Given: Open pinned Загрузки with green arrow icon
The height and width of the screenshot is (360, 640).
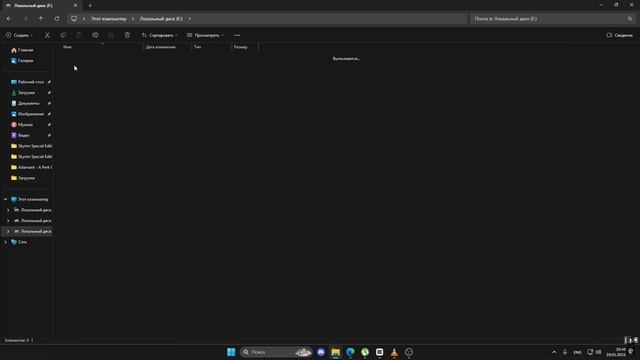Looking at the screenshot, I should click(23, 93).
